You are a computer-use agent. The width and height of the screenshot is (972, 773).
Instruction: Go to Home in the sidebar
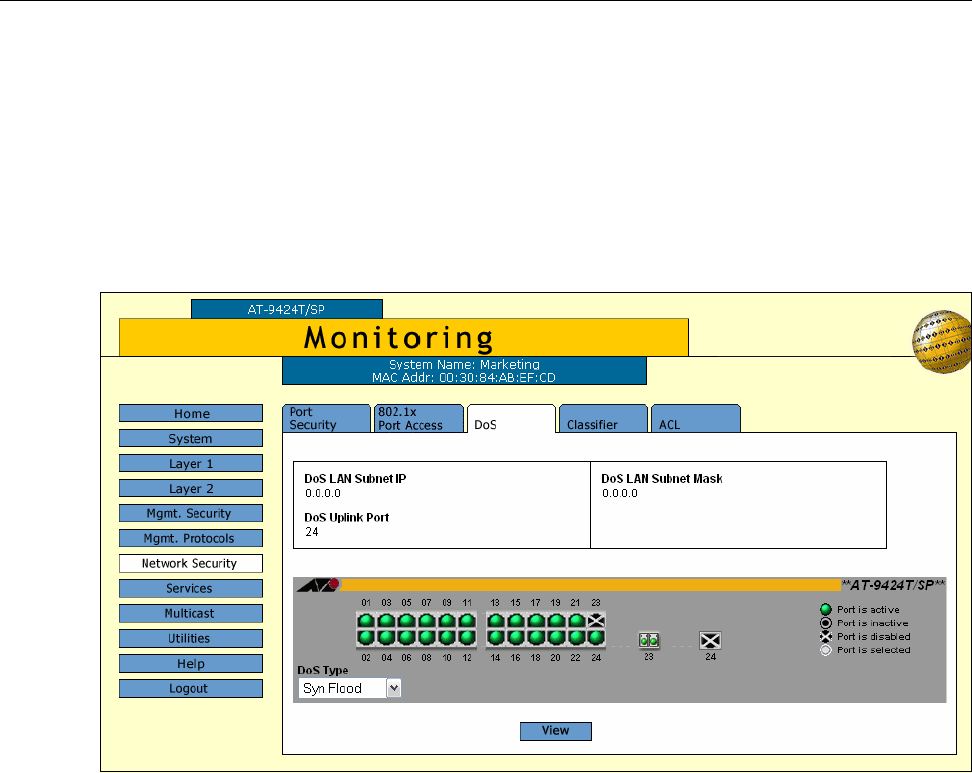[191, 414]
